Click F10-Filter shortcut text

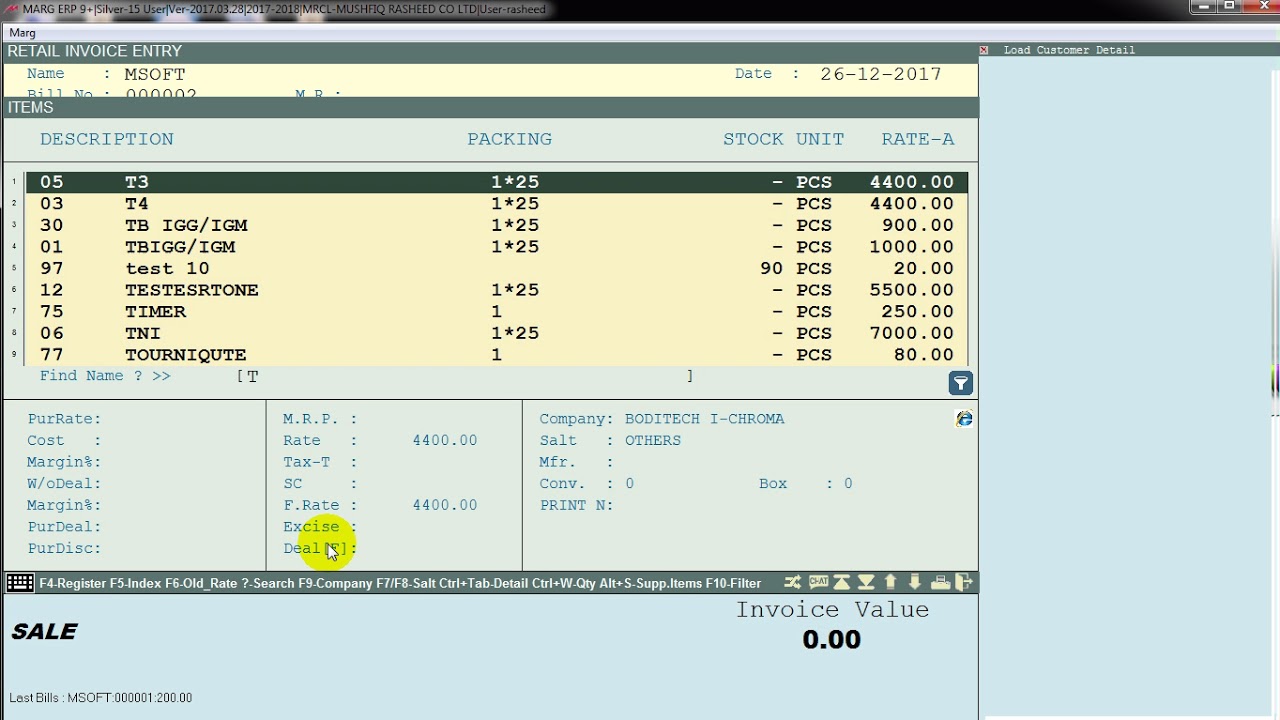[x=733, y=583]
